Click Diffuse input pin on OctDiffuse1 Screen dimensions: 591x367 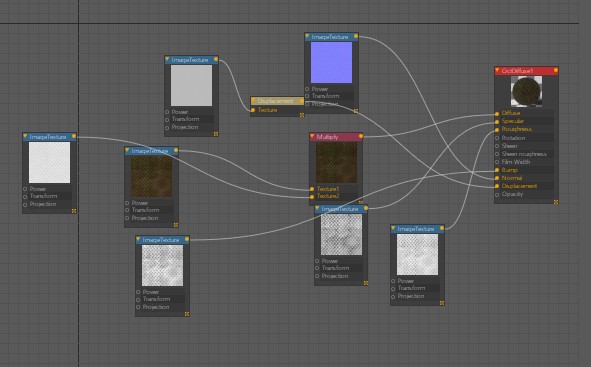click(497, 113)
